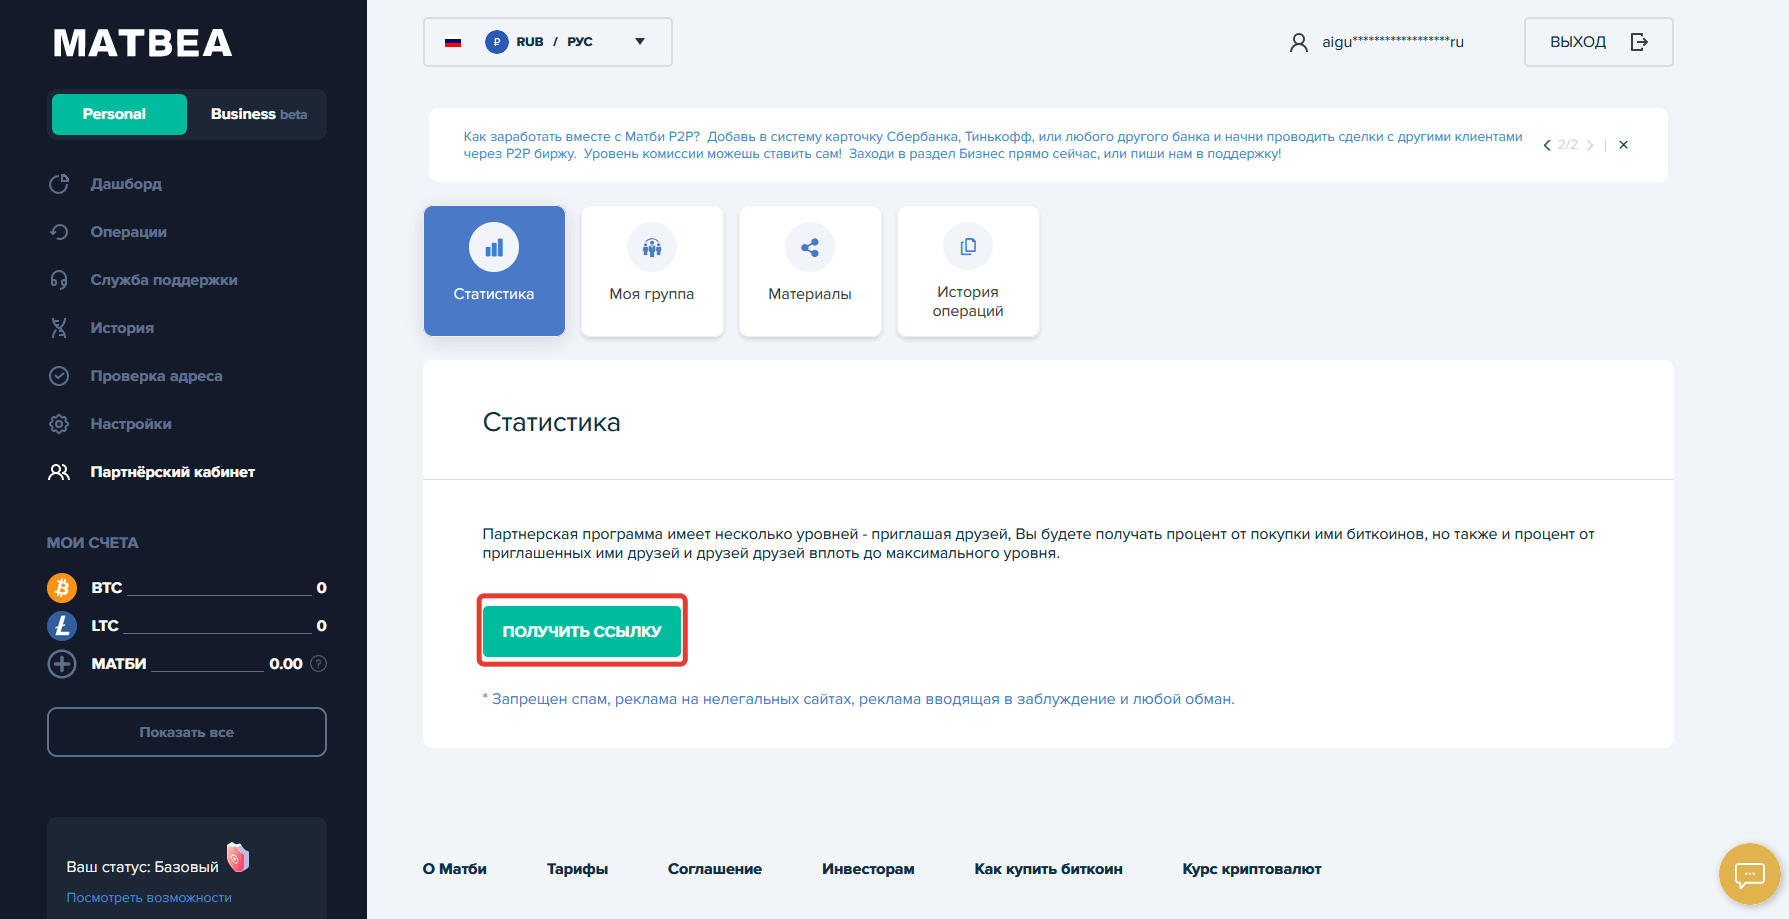Open the Материалы tab
The height and width of the screenshot is (919, 1789).
[810, 271]
